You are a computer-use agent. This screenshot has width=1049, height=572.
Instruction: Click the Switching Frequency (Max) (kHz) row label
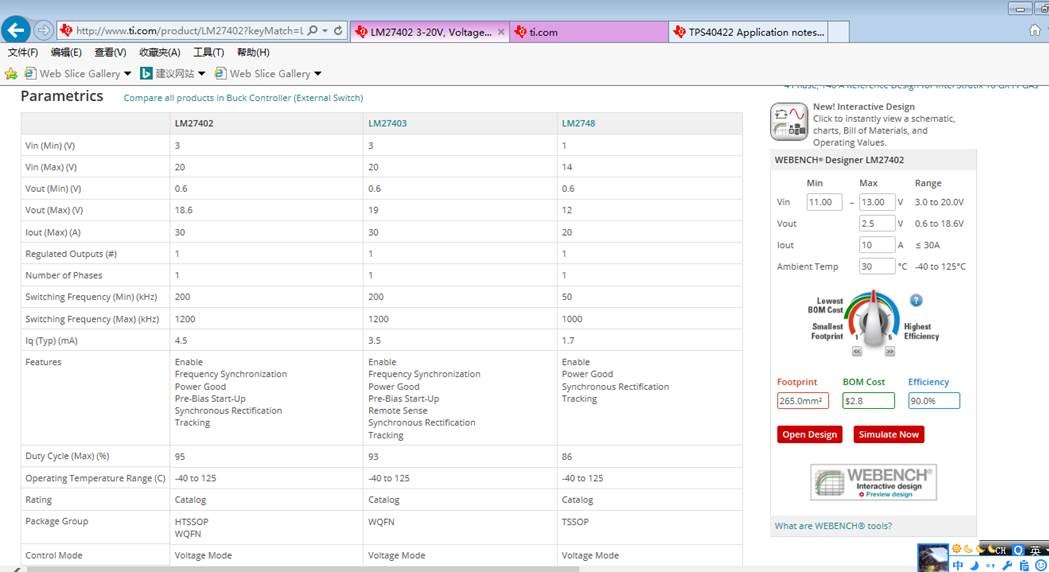[x=92, y=319]
